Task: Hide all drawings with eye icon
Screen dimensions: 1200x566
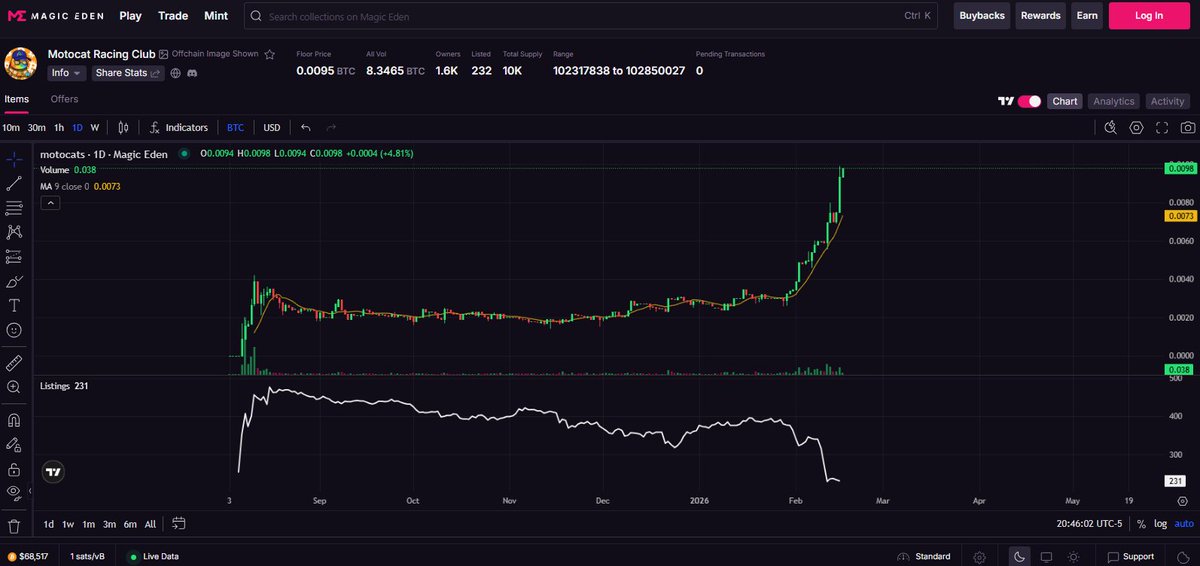Action: (x=14, y=492)
